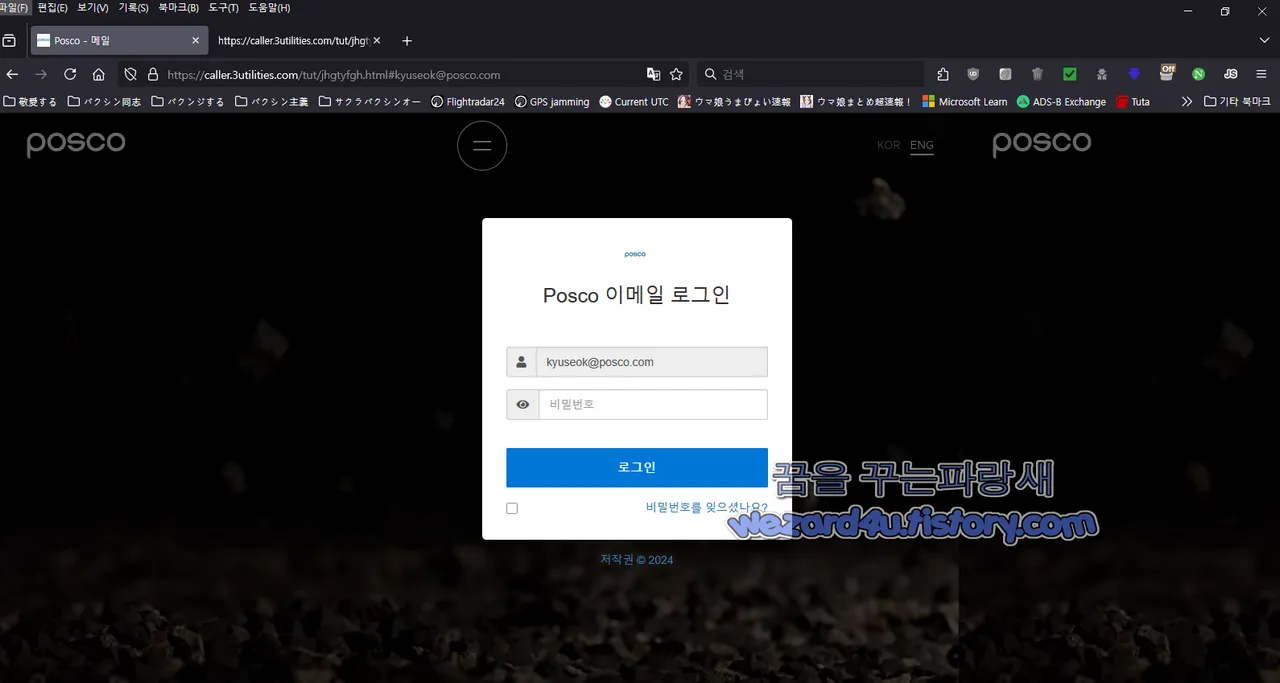Open the 敬愛する bookmark folder
This screenshot has height=683, width=1280.
(30, 101)
